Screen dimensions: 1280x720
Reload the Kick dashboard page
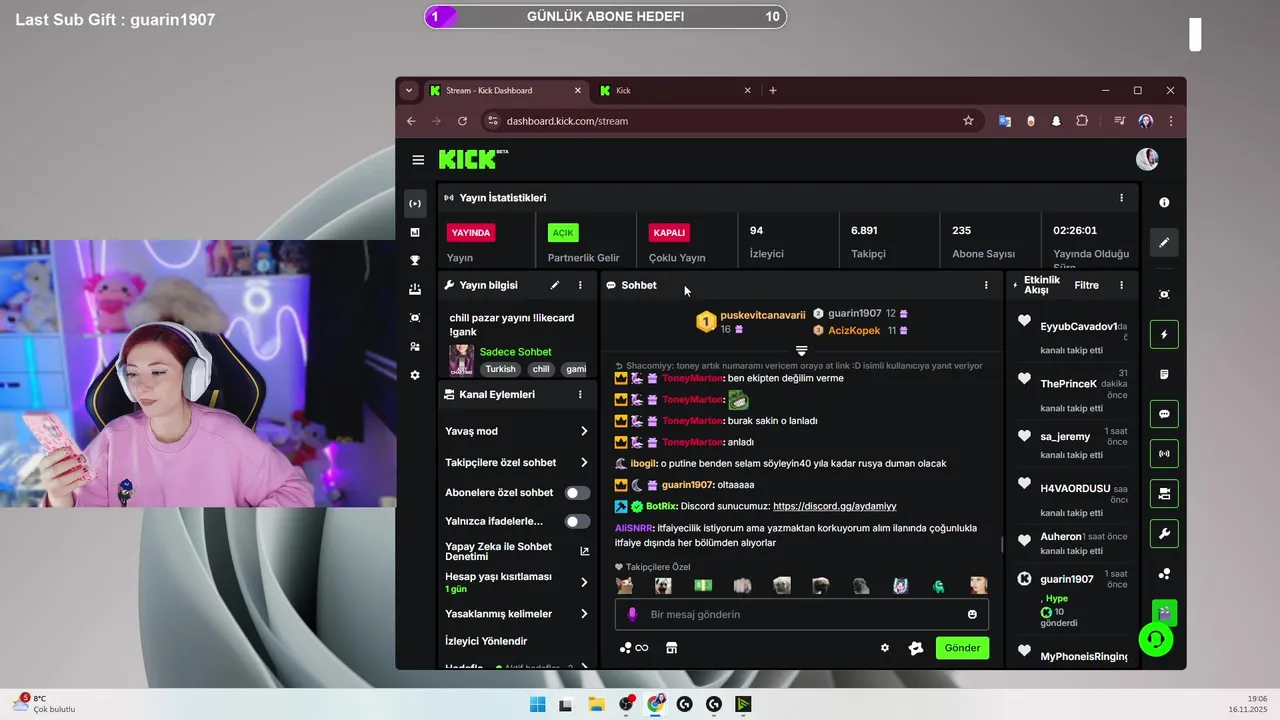462,121
